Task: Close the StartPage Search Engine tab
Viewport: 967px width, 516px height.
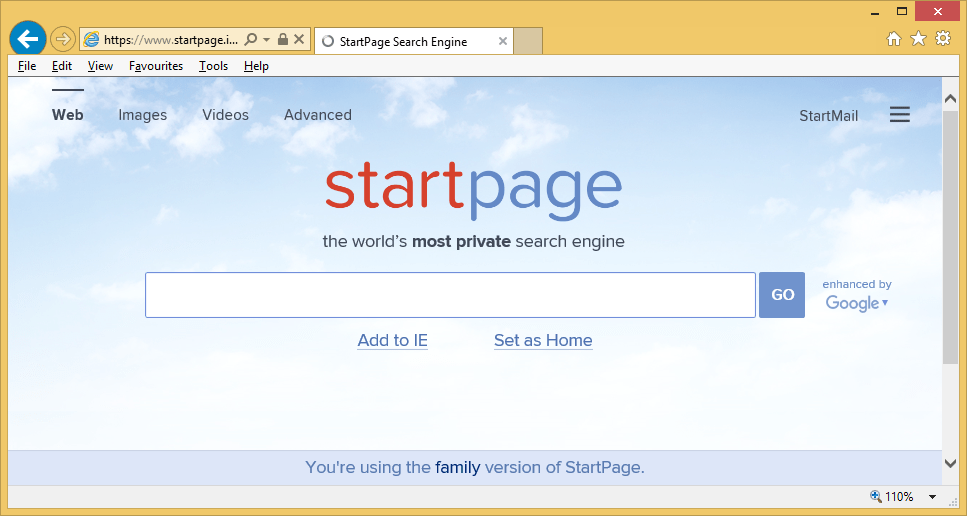Action: [x=503, y=41]
